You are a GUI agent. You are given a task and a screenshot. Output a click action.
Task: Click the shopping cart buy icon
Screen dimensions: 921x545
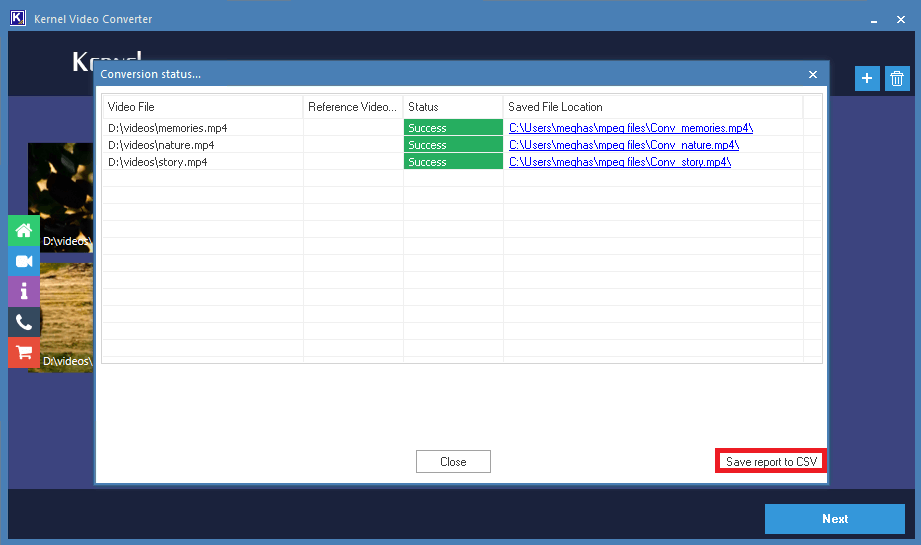click(23, 352)
